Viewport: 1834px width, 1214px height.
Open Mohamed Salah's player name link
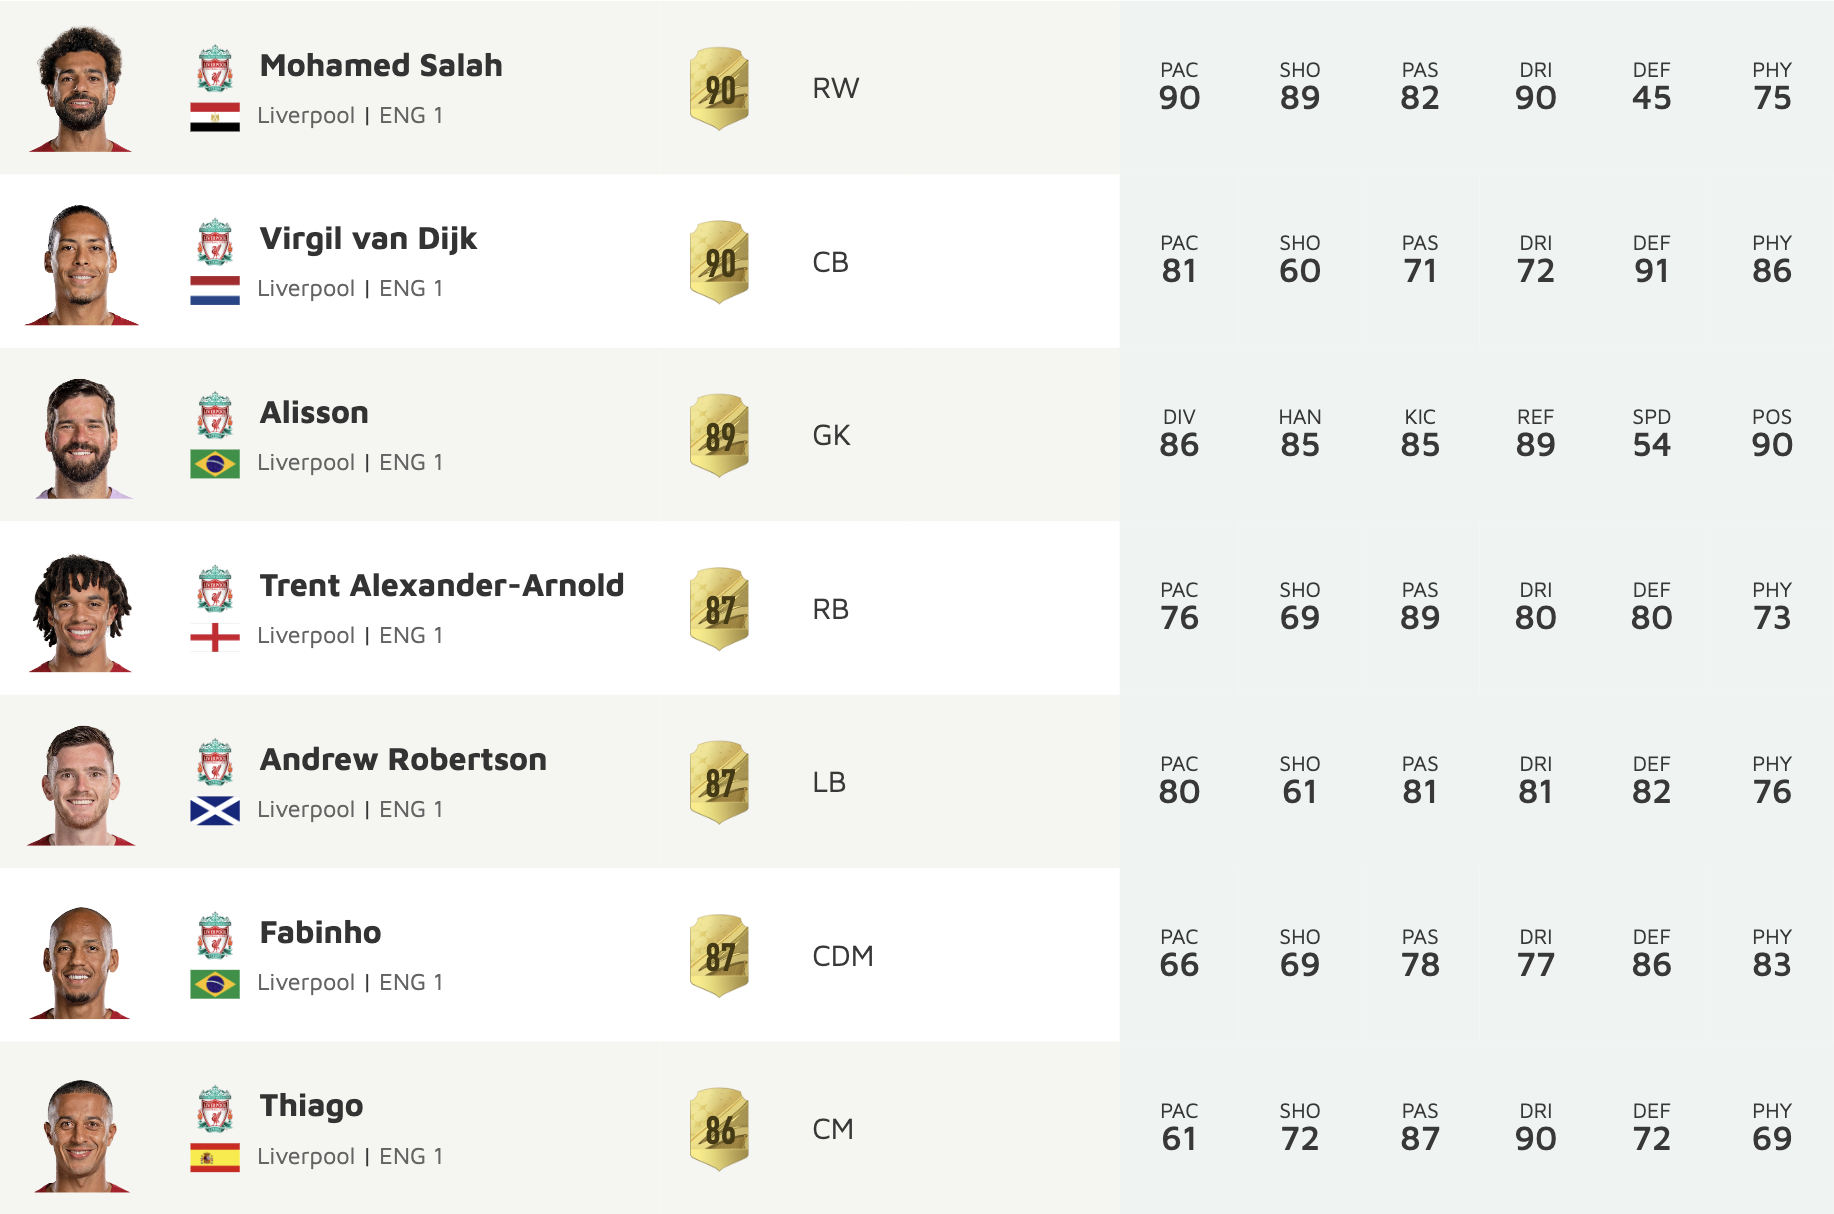(381, 66)
